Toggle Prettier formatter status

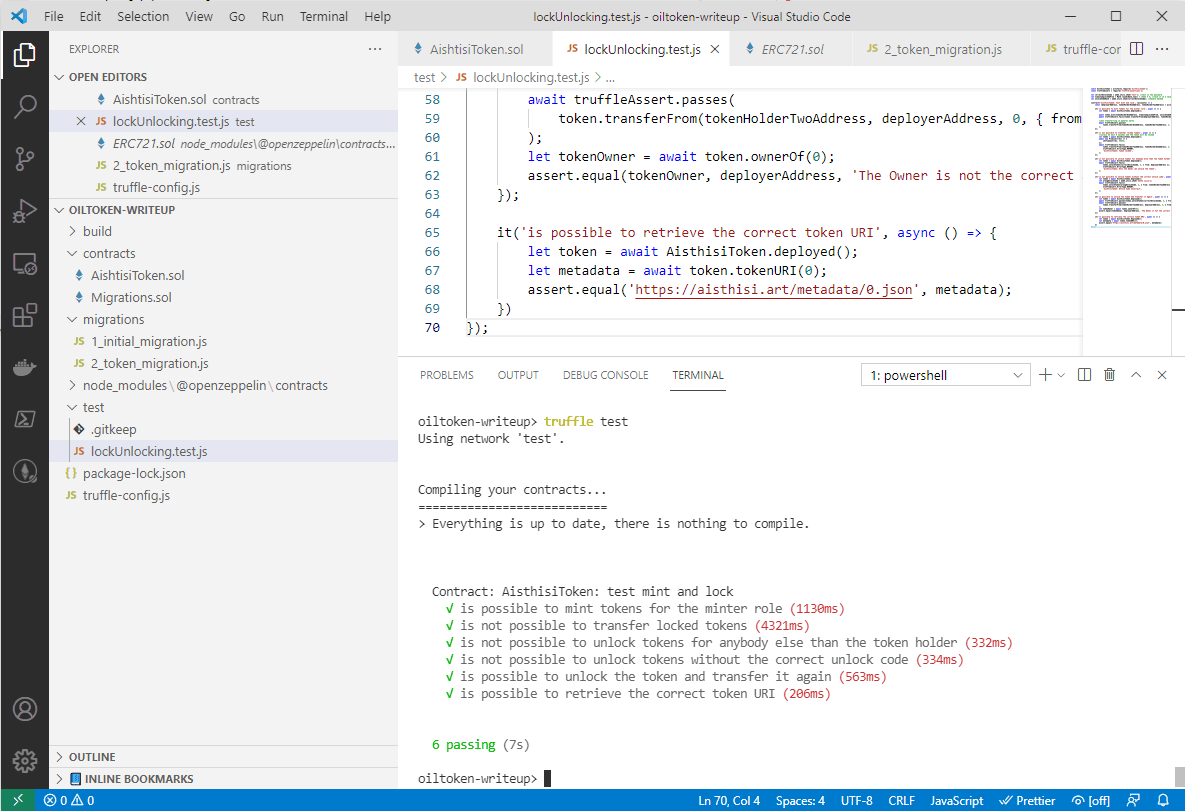1027,800
